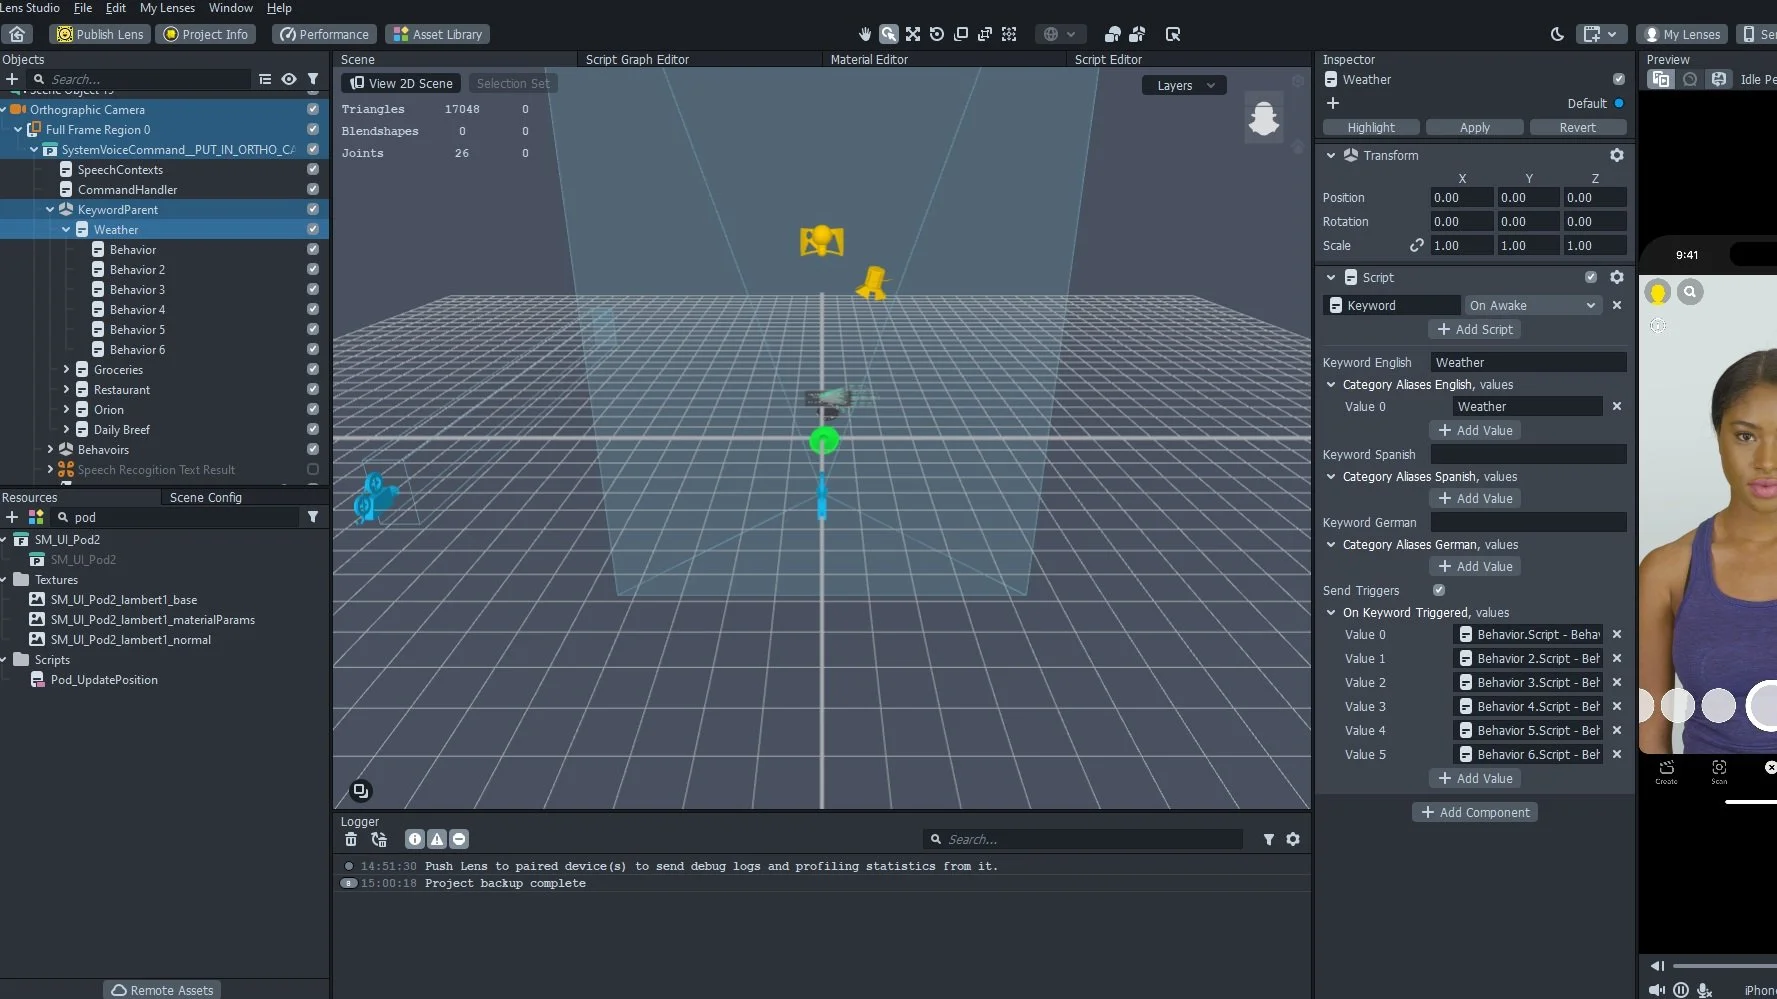
Task: Toggle dark mode moon icon
Action: pos(1557,34)
